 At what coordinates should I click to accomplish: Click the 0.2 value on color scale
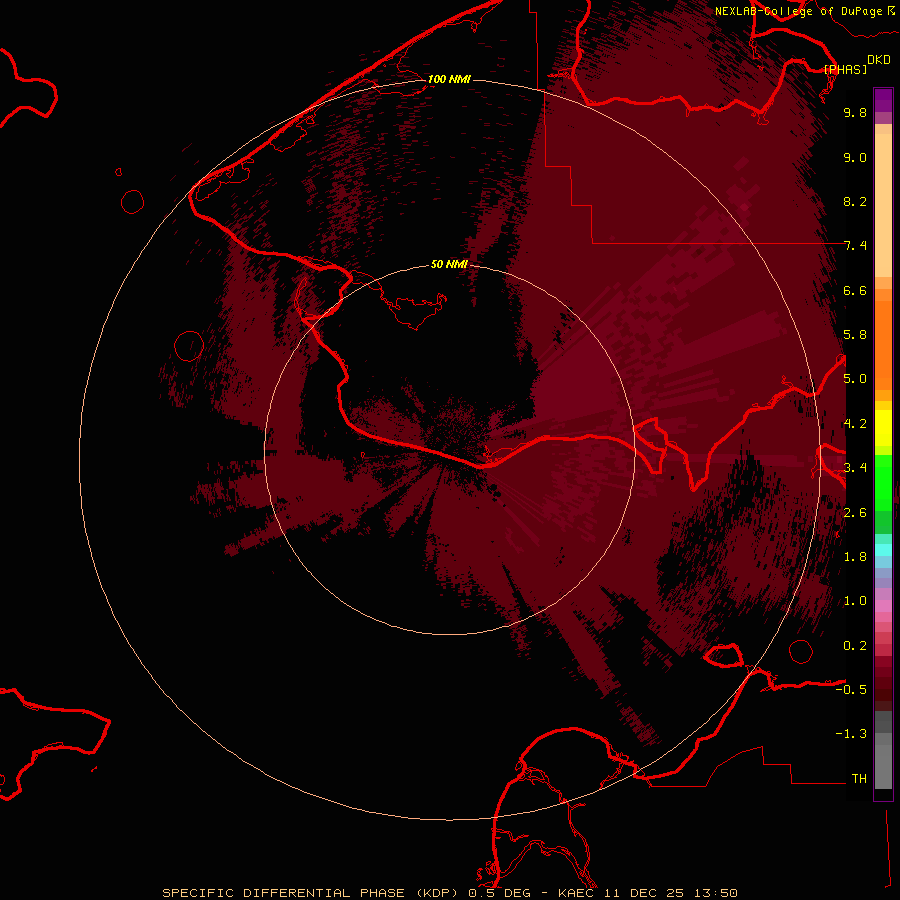point(855,646)
